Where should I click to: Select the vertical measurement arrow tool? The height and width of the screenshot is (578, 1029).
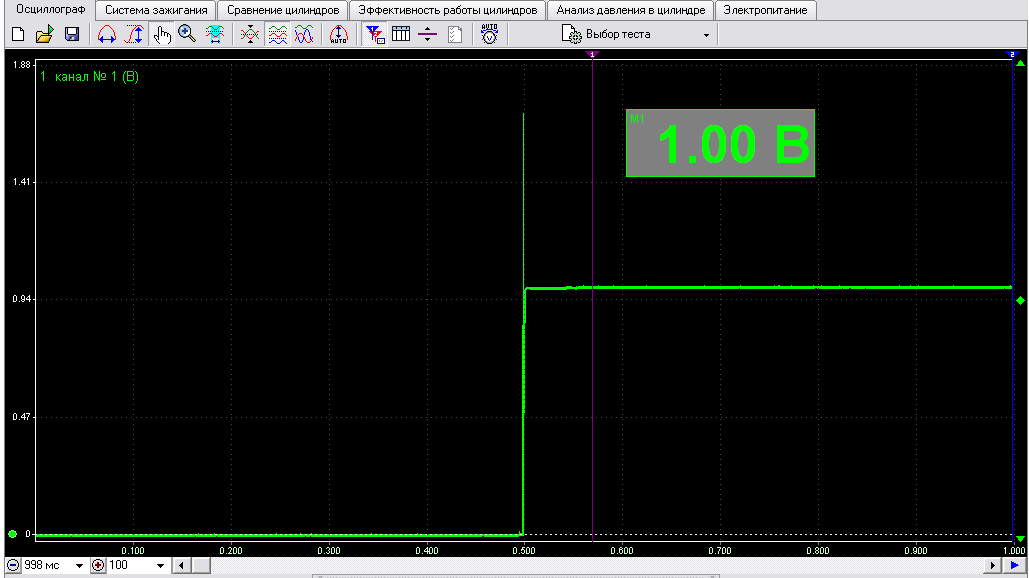point(135,34)
